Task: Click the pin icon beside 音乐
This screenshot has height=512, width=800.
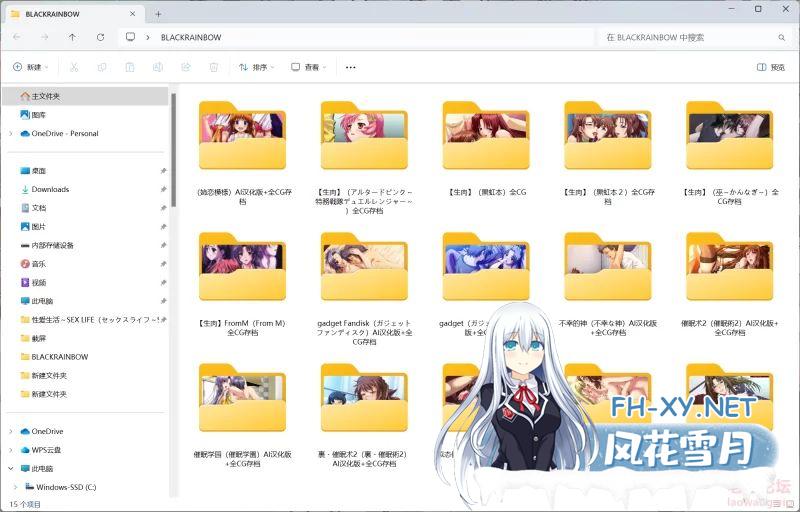Action: [x=163, y=264]
